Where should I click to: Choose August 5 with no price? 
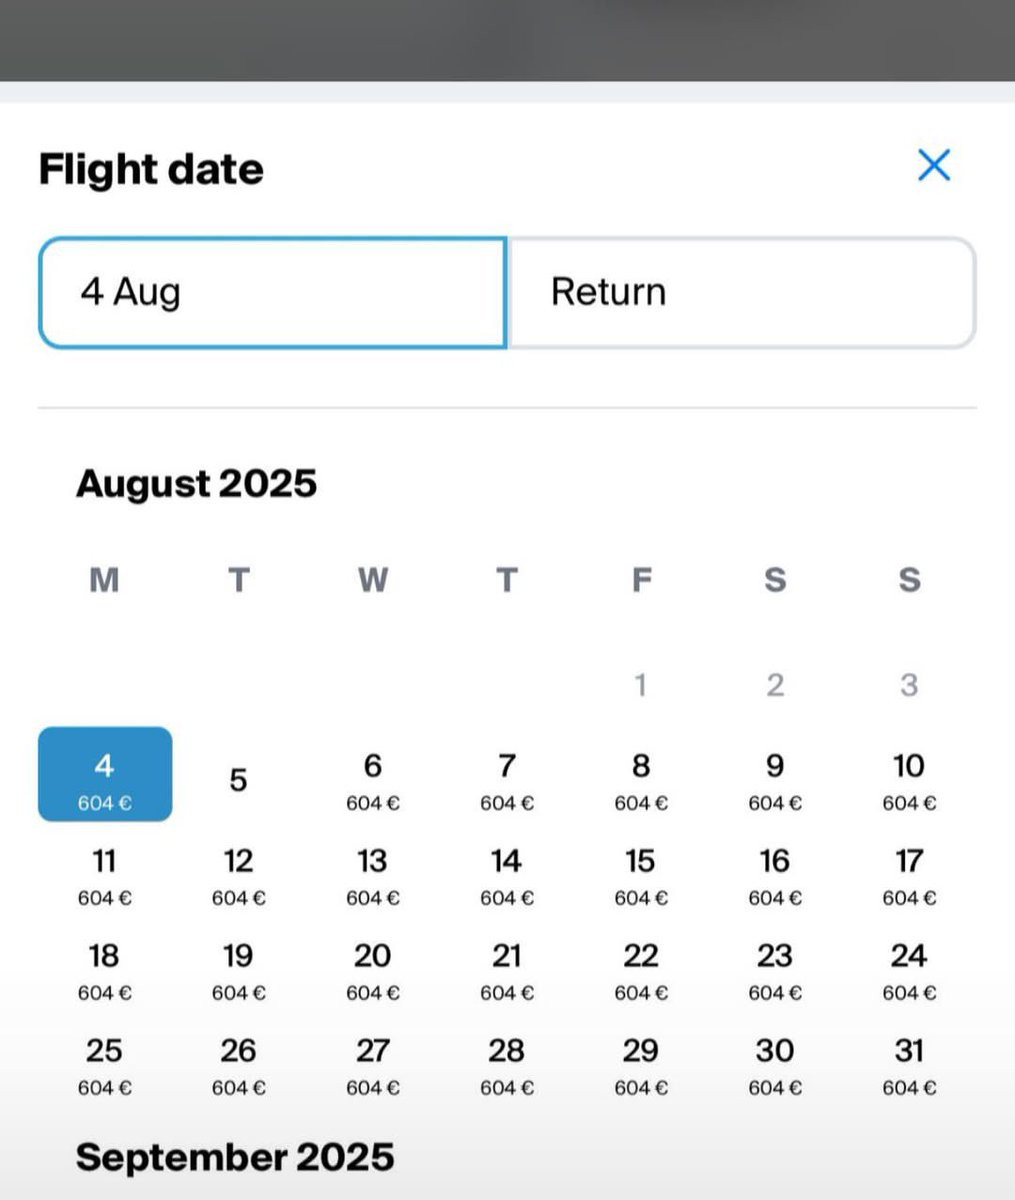coord(238,780)
